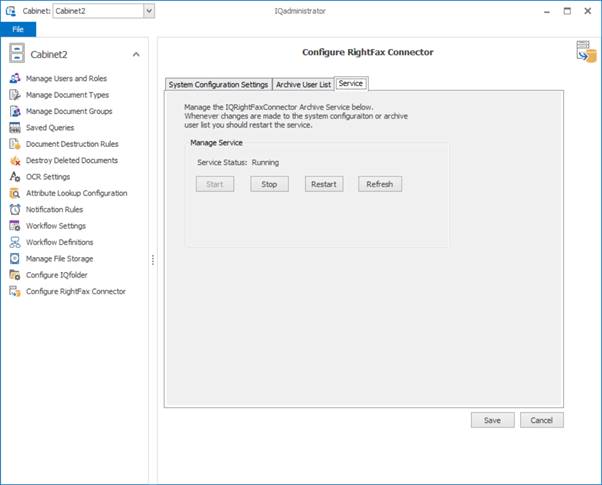Open Manage Users and Roles
602x485 pixels.
coord(66,78)
